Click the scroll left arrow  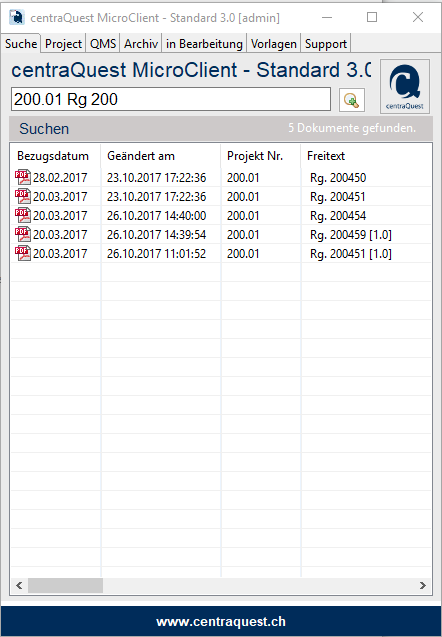pos(19,585)
